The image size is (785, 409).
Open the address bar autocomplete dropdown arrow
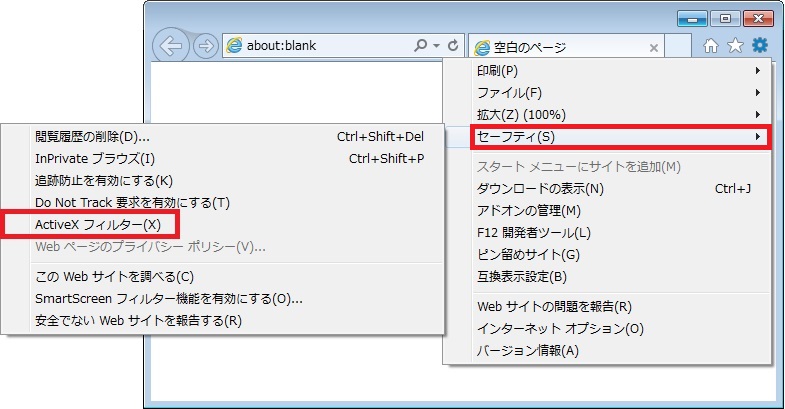point(437,46)
